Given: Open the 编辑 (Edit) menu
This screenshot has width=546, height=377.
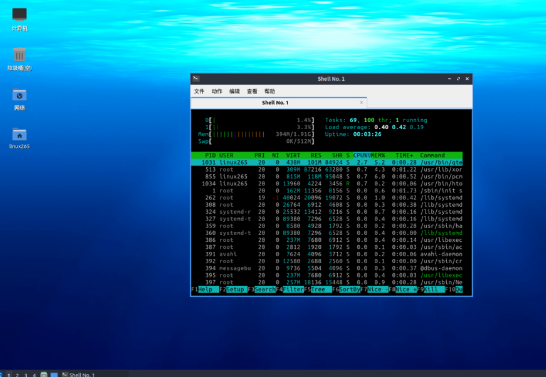Looking at the screenshot, I should point(234,91).
